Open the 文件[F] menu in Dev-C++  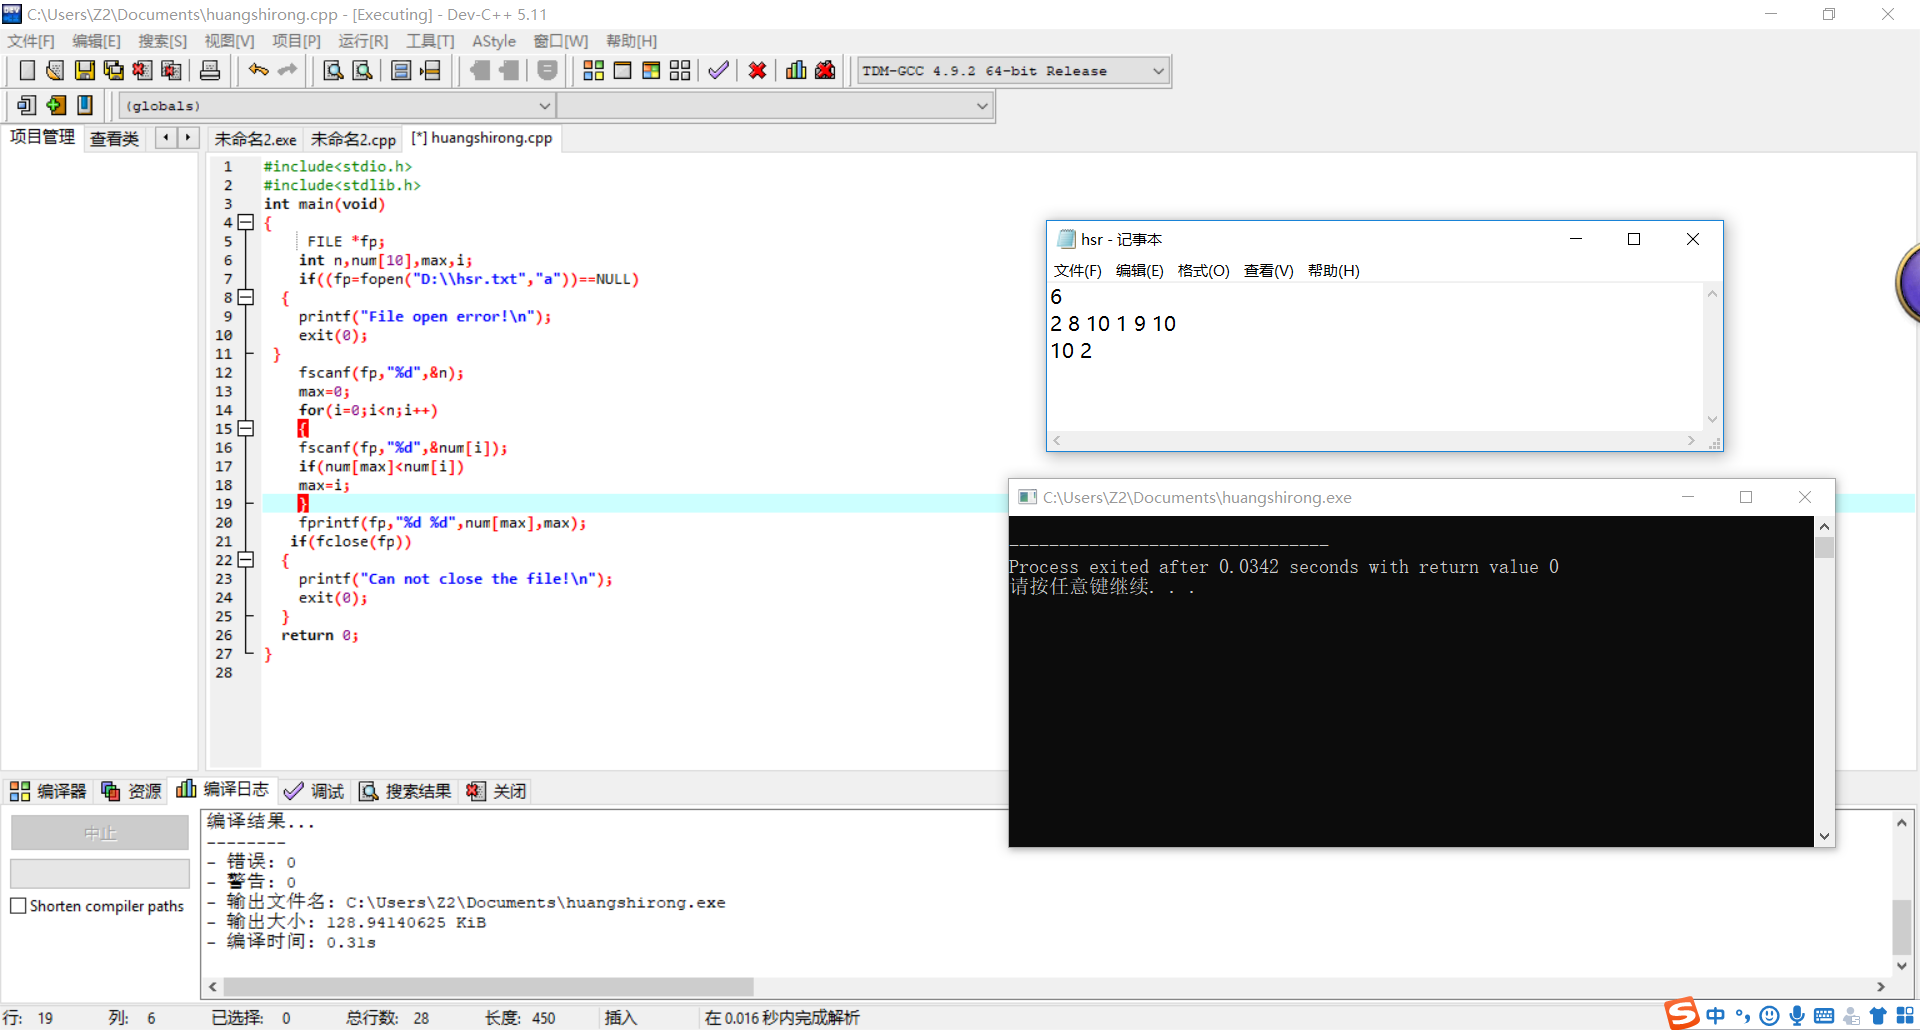31,41
